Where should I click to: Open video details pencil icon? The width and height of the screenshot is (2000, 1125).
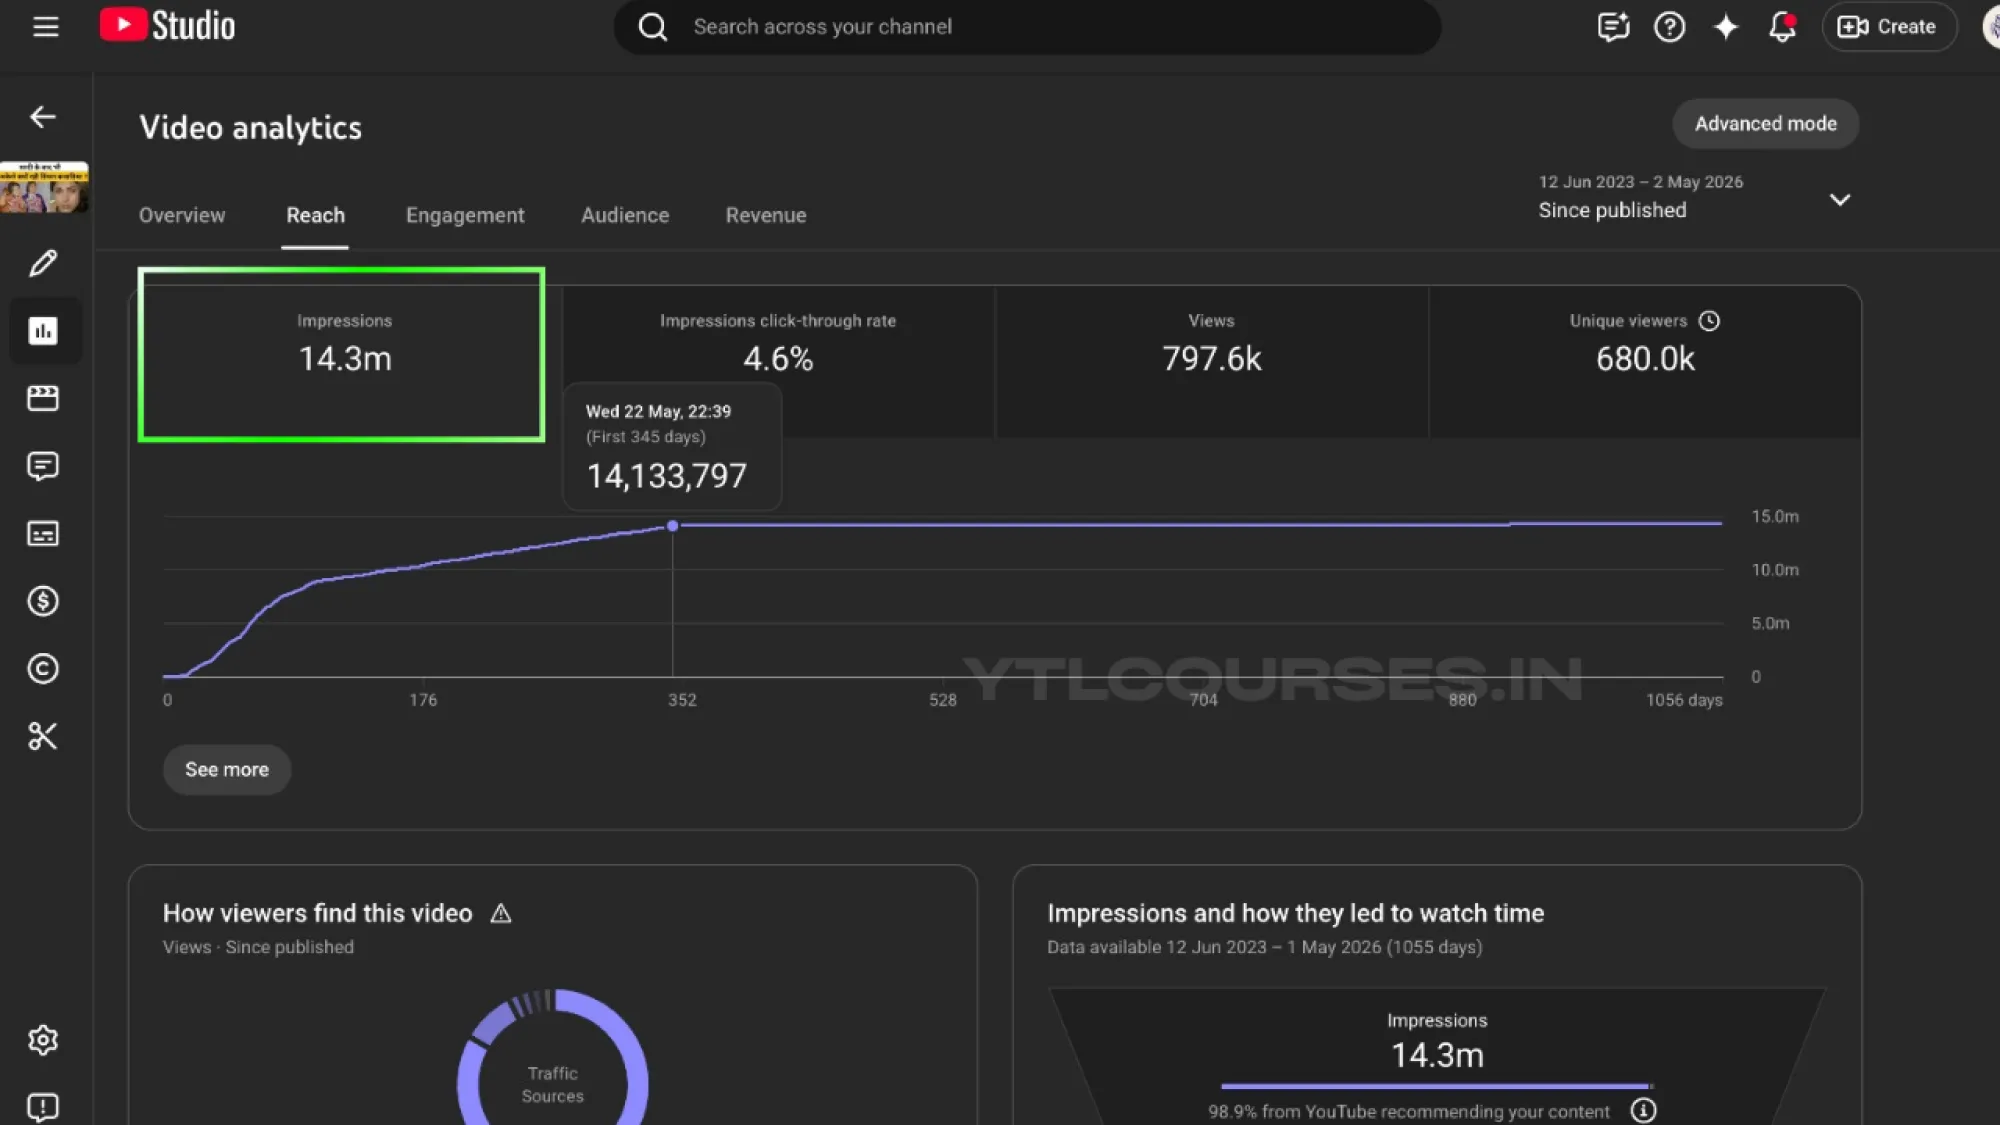(x=43, y=263)
